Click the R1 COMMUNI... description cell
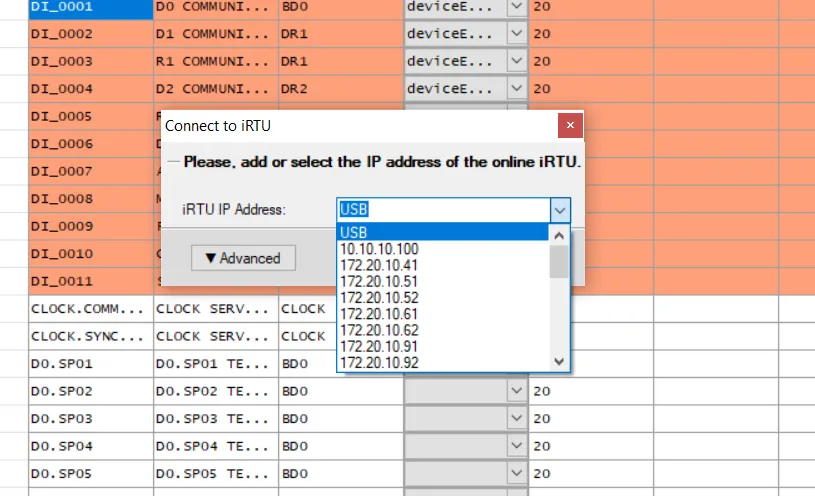This screenshot has height=496, width=815. (x=216, y=61)
